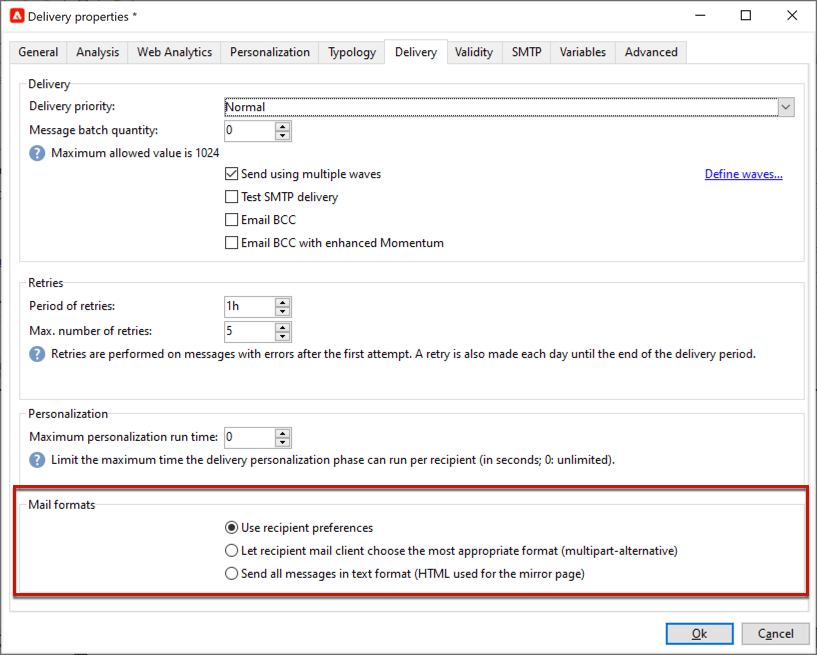
Task: Increase Message batch quantity with up arrow
Action: [x=282, y=126]
